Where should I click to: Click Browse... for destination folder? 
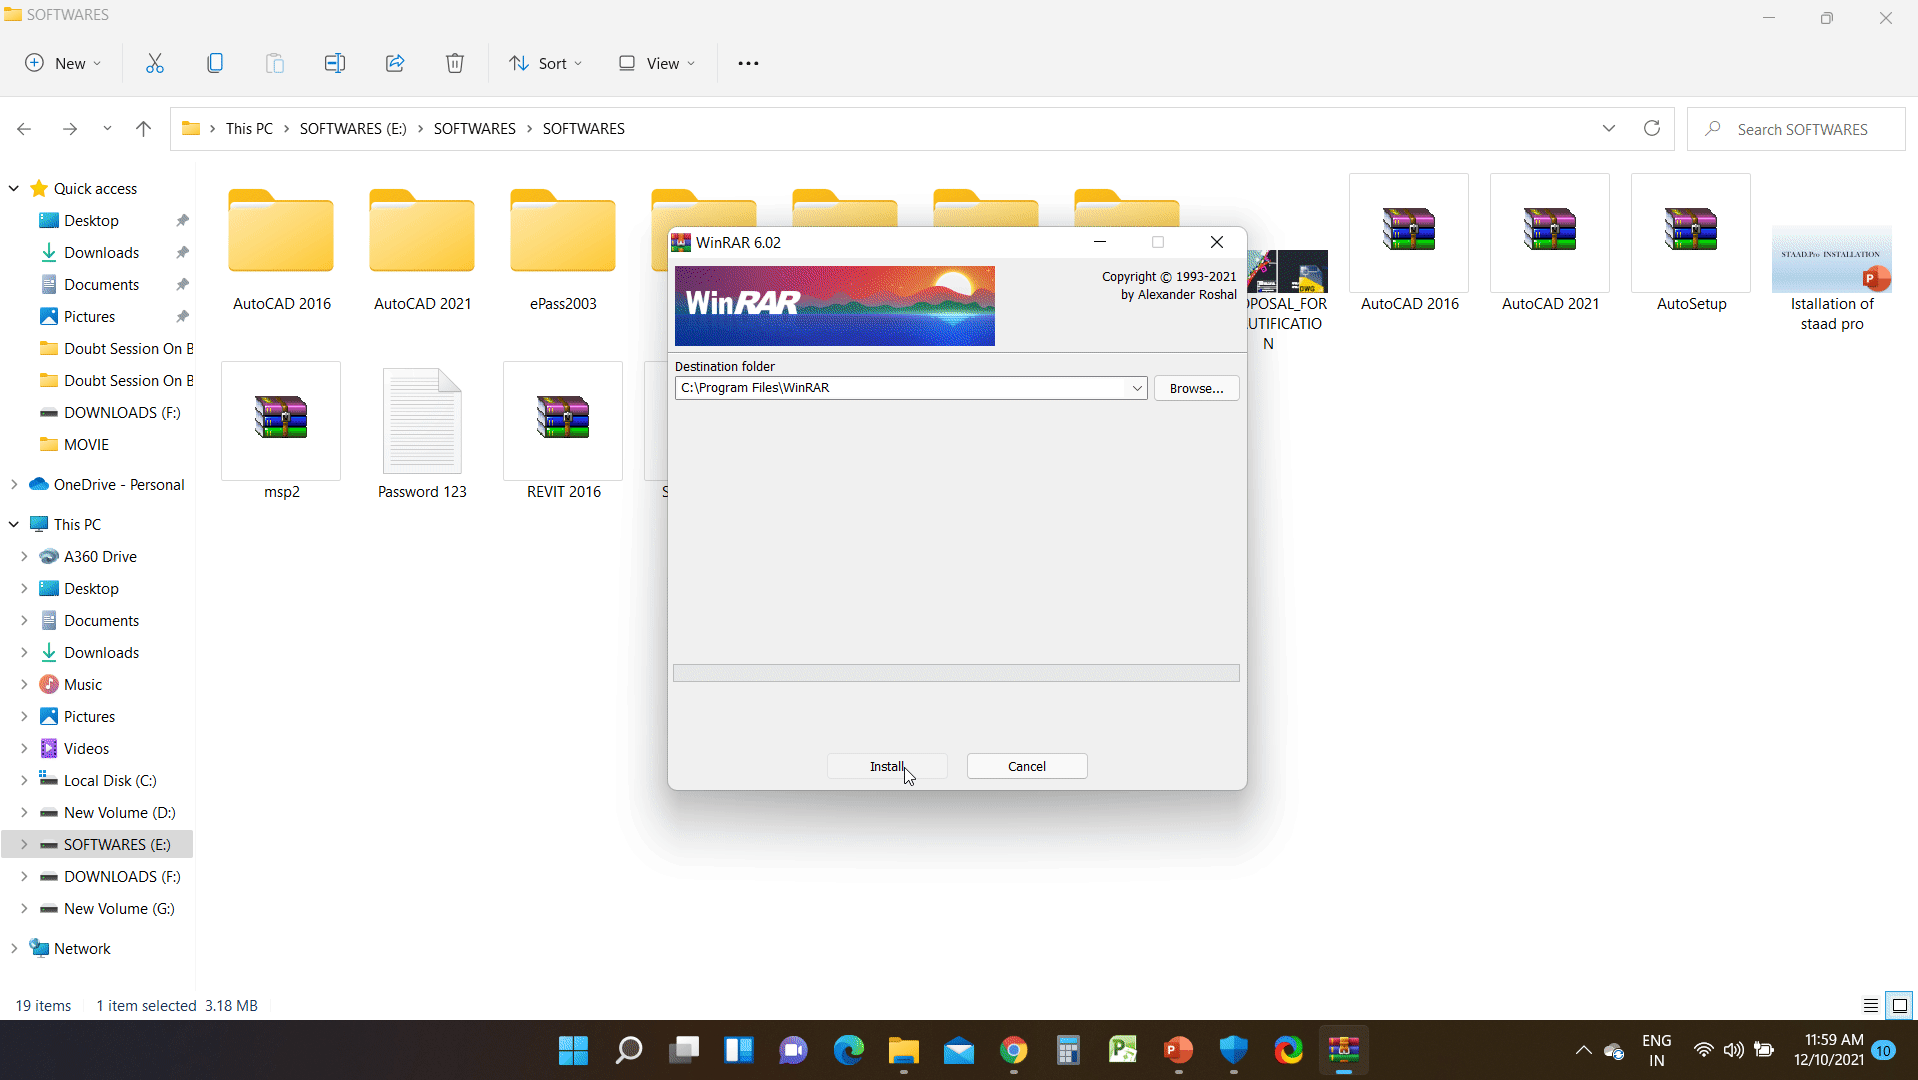[1196, 388]
